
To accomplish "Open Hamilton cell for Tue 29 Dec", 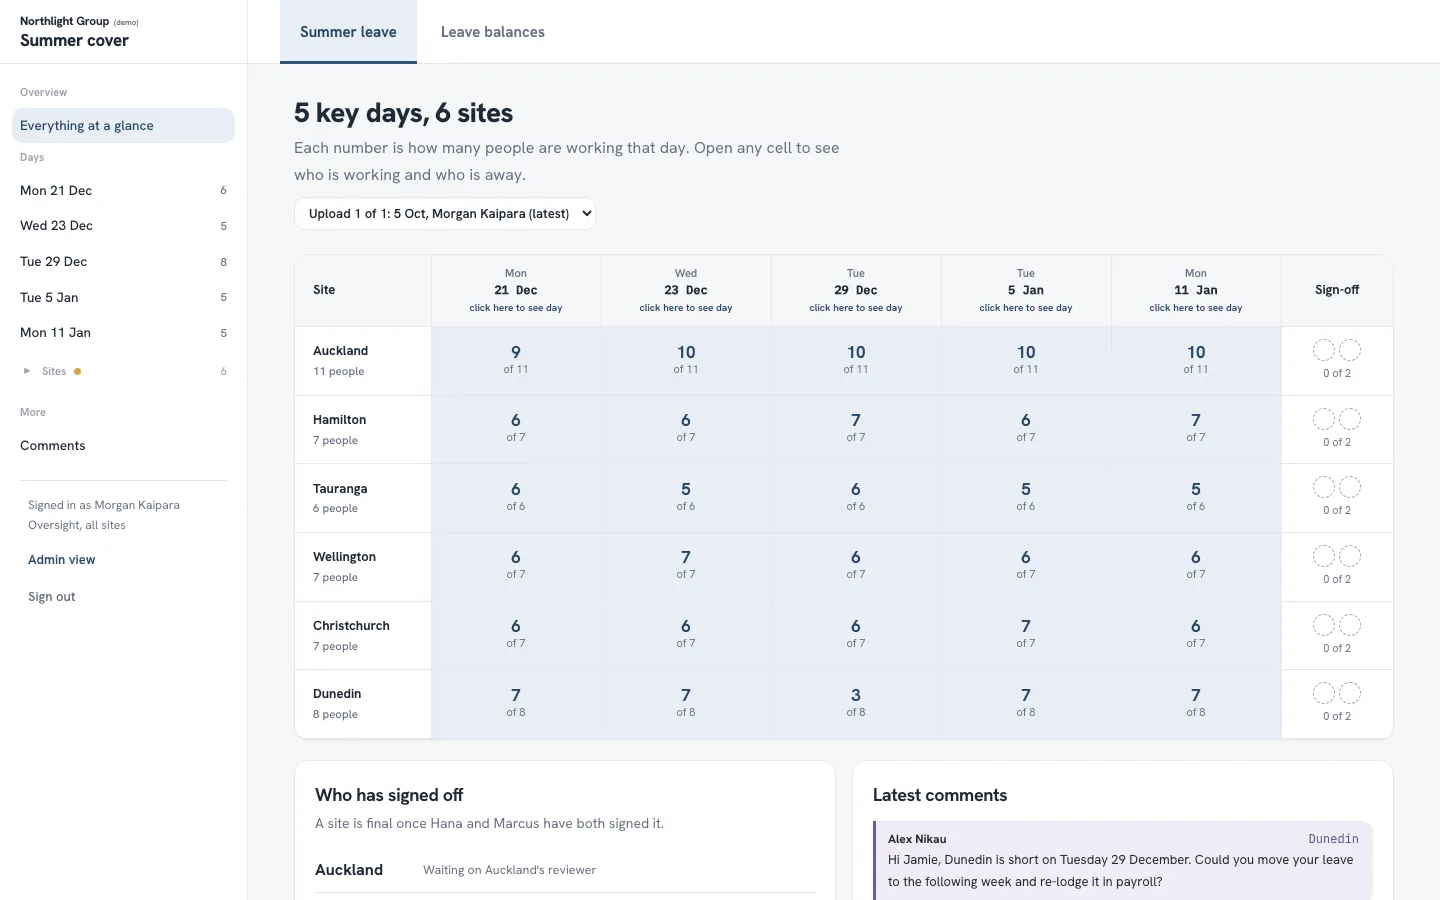I will pos(856,429).
